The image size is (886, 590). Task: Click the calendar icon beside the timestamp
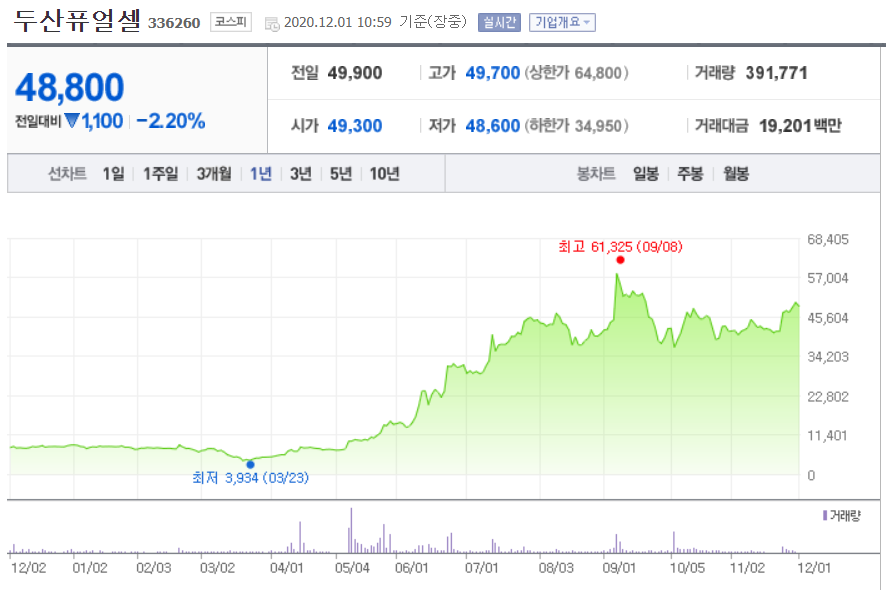(x=272, y=23)
